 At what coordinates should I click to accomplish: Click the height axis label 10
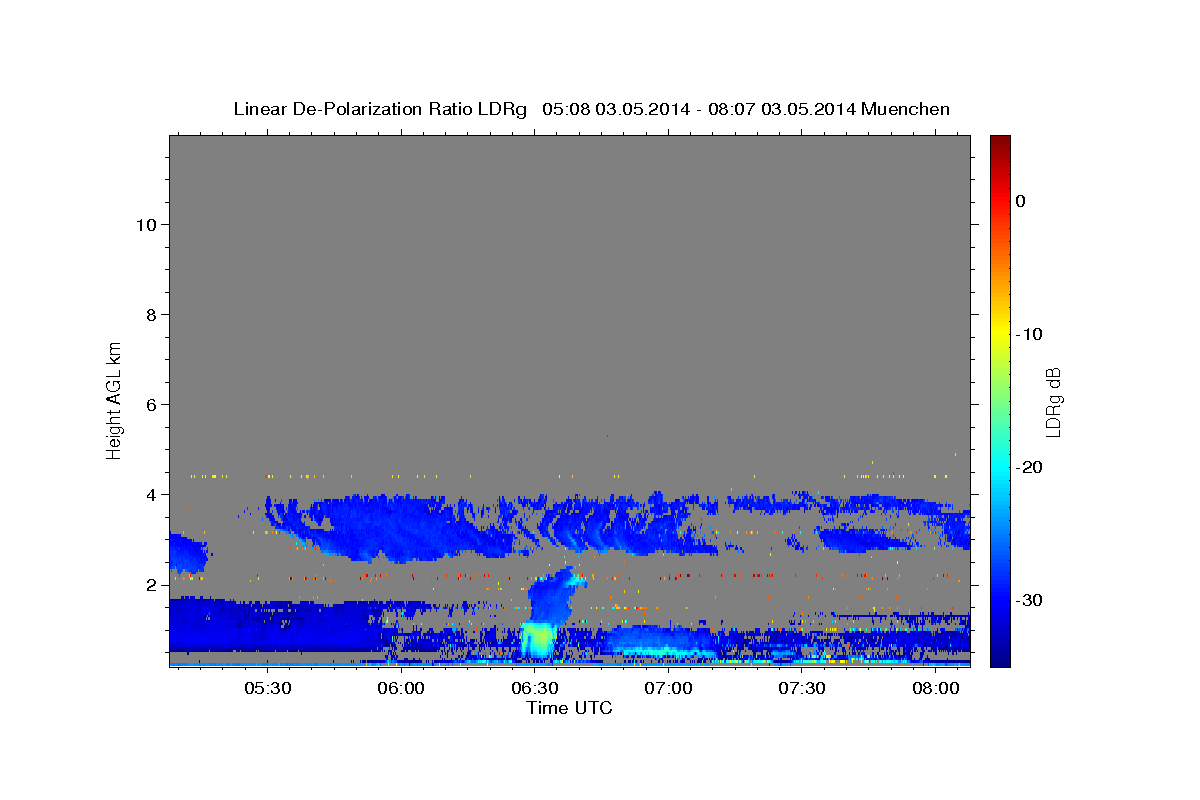coord(146,224)
